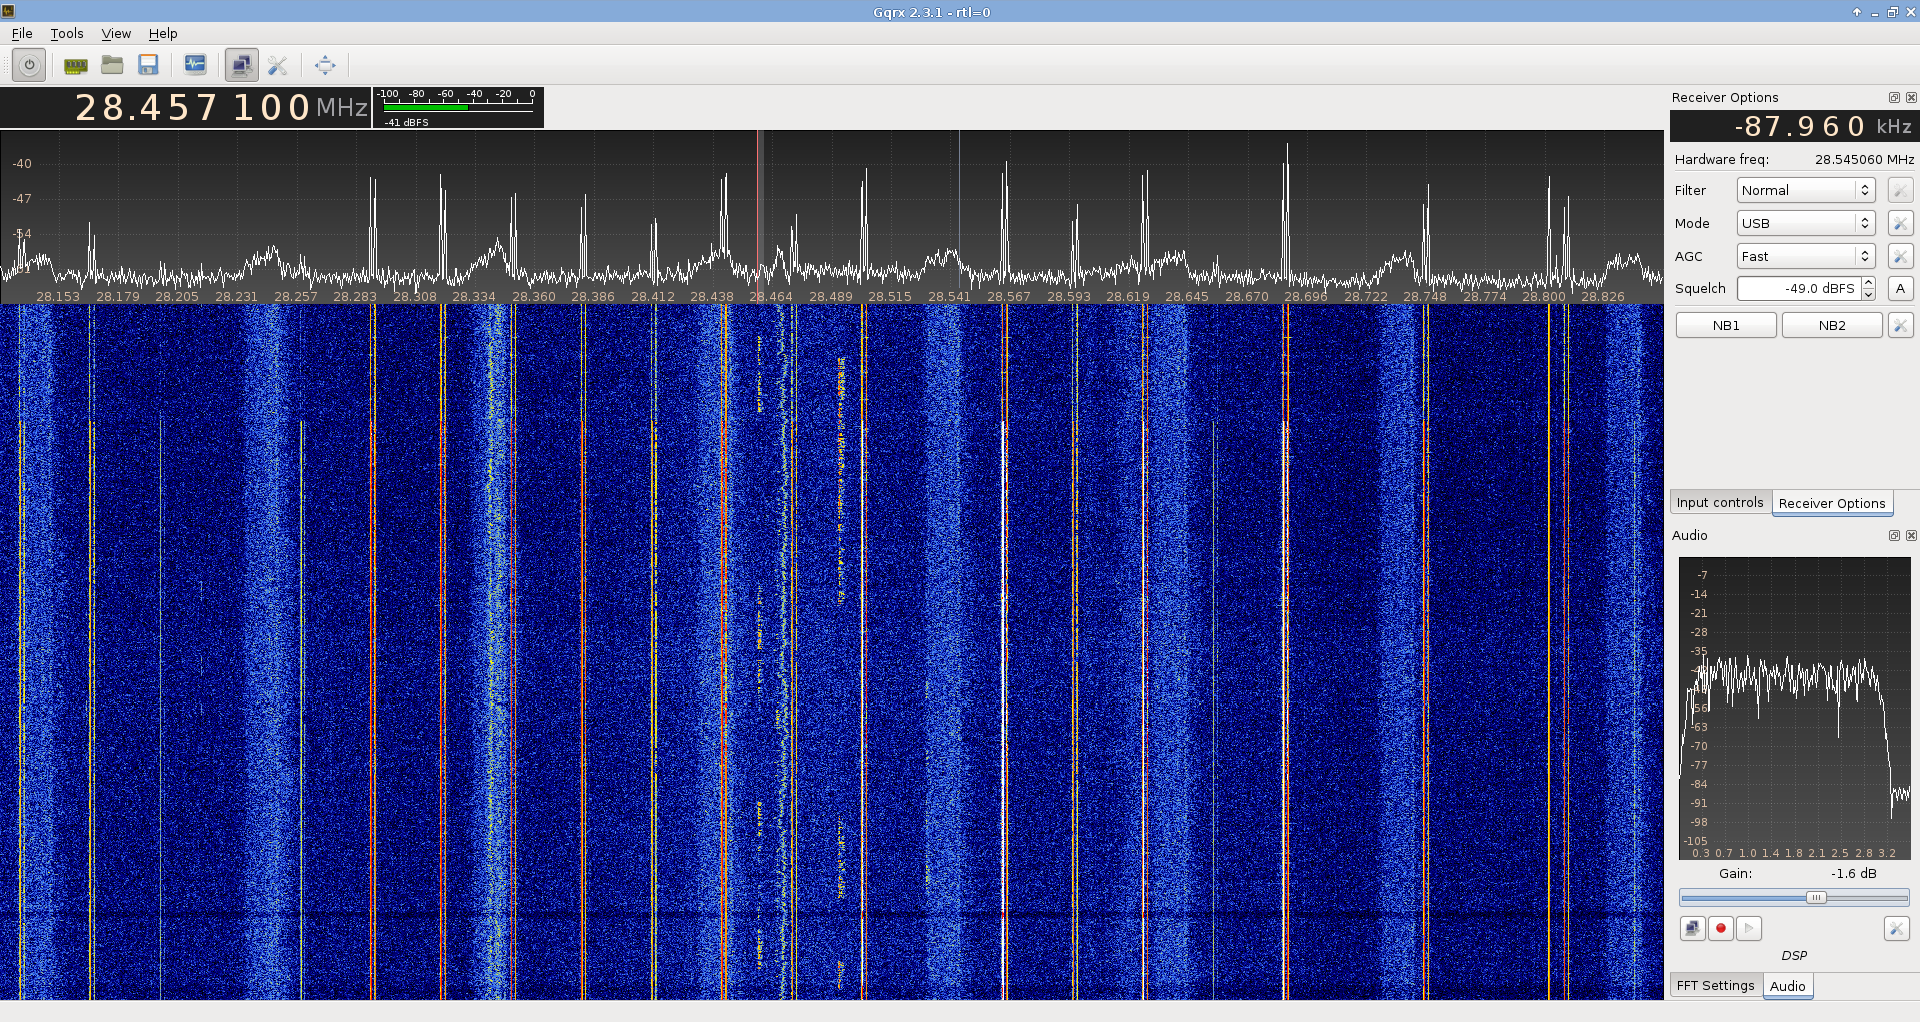
Task: Expand the Filter dropdown set to Normal
Action: (1805, 190)
